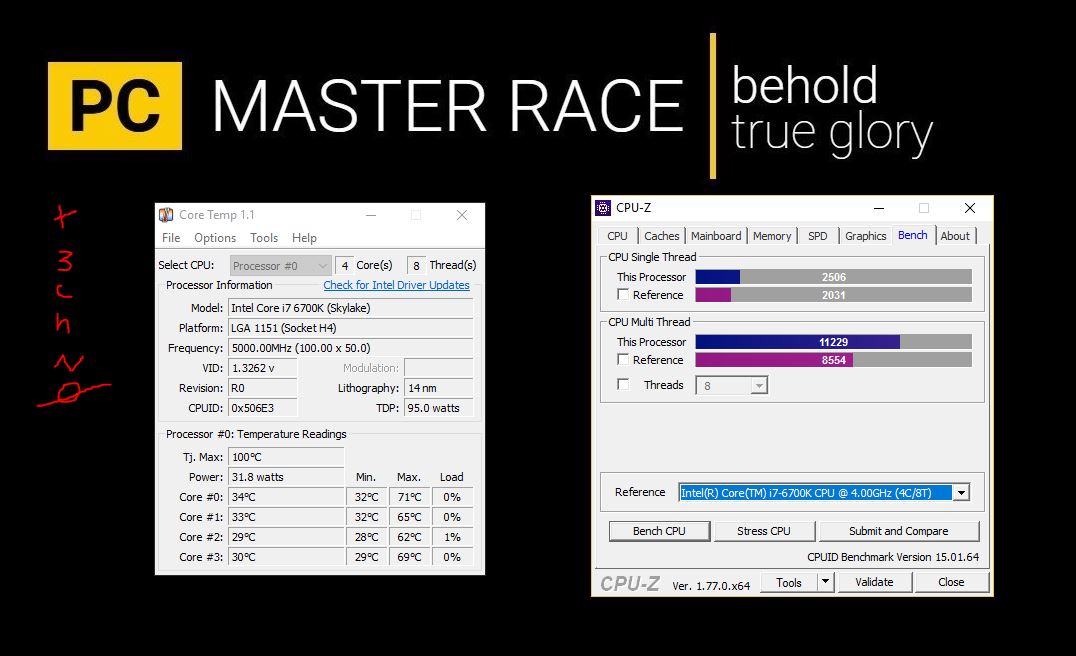
Task: Click the Core(s) count box showing 4
Action: click(x=344, y=266)
